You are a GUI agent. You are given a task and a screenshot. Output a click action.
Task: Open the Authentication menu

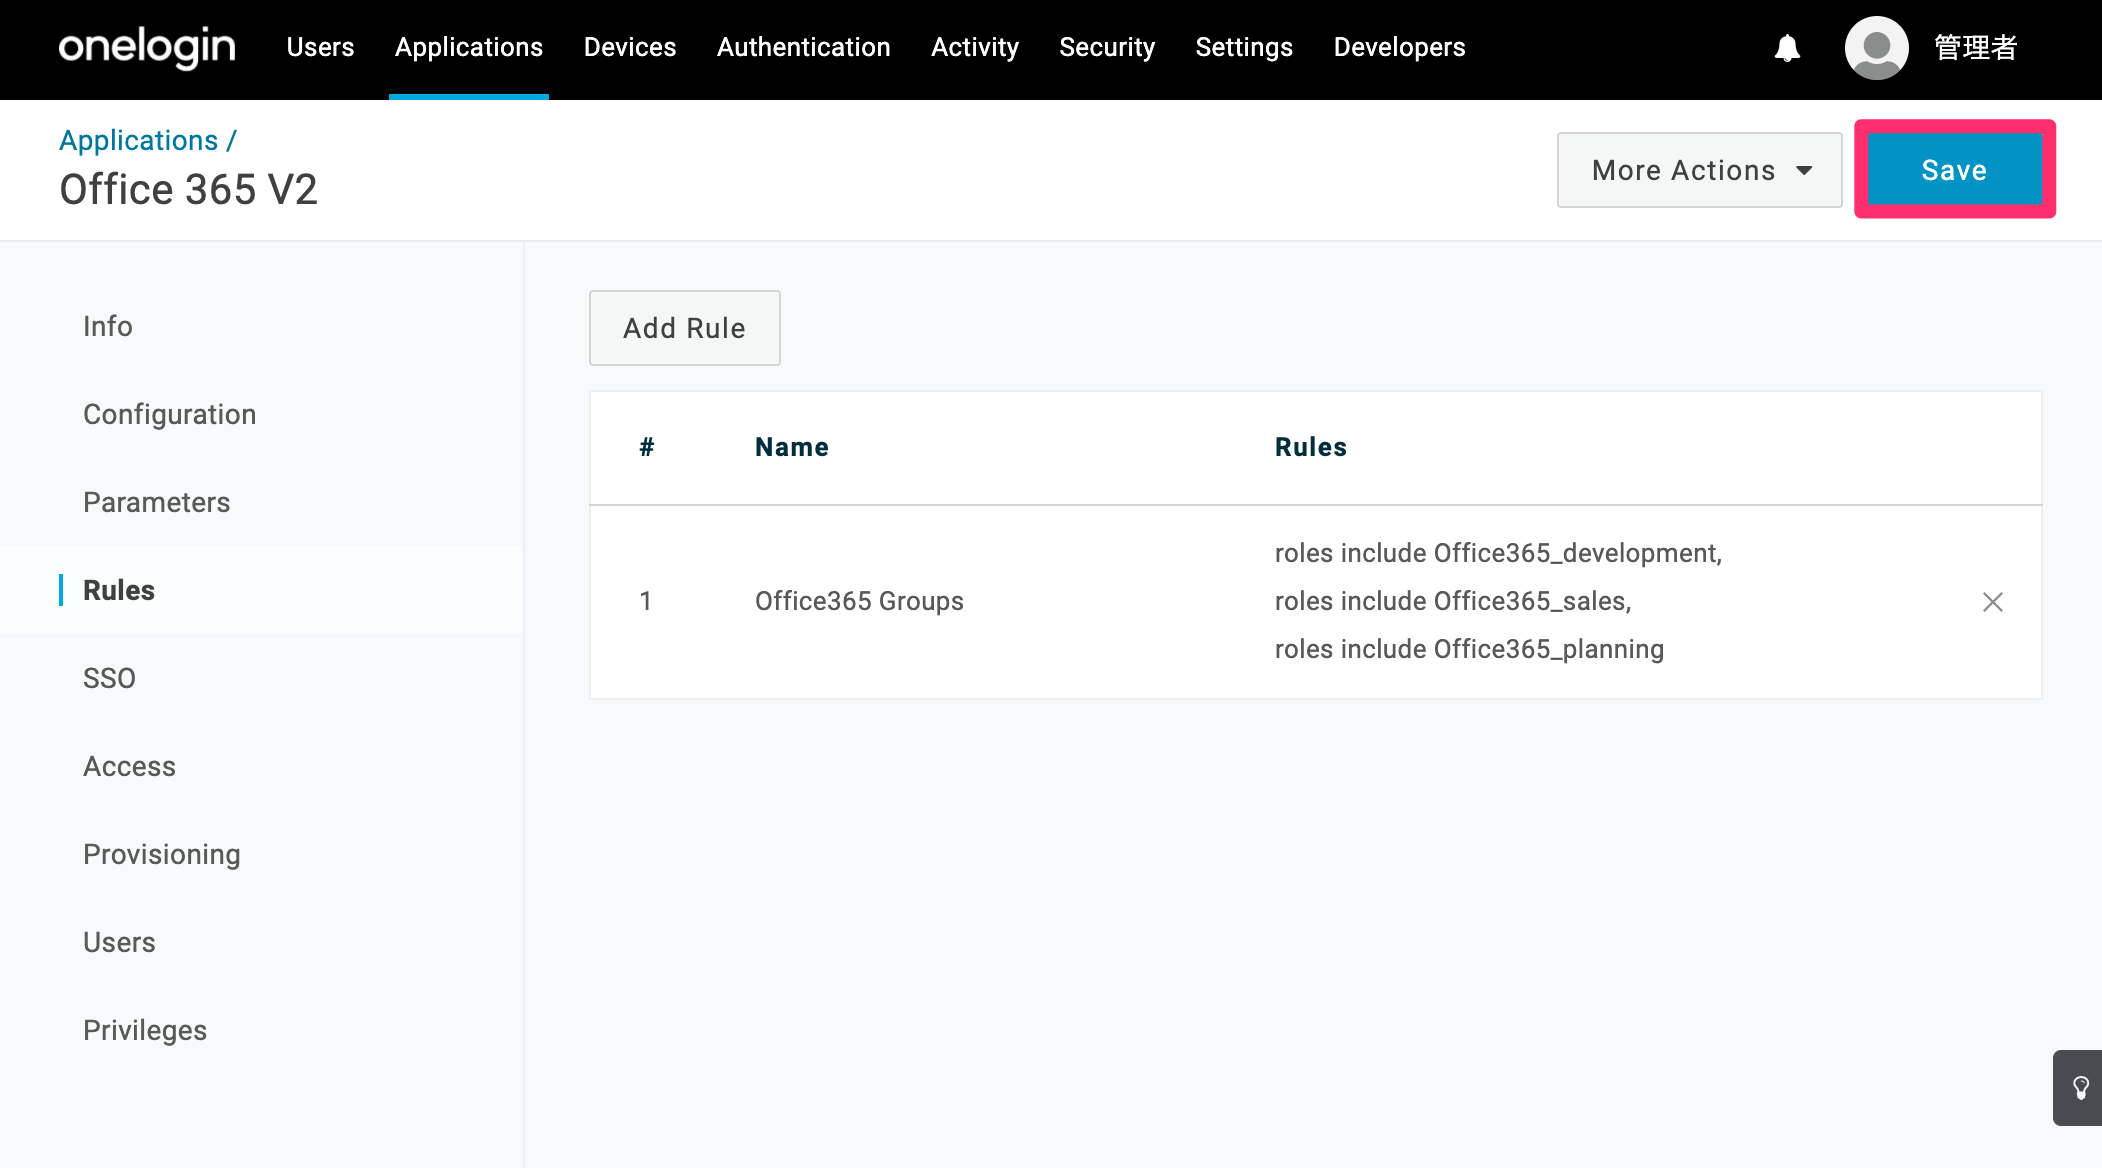pyautogui.click(x=803, y=47)
